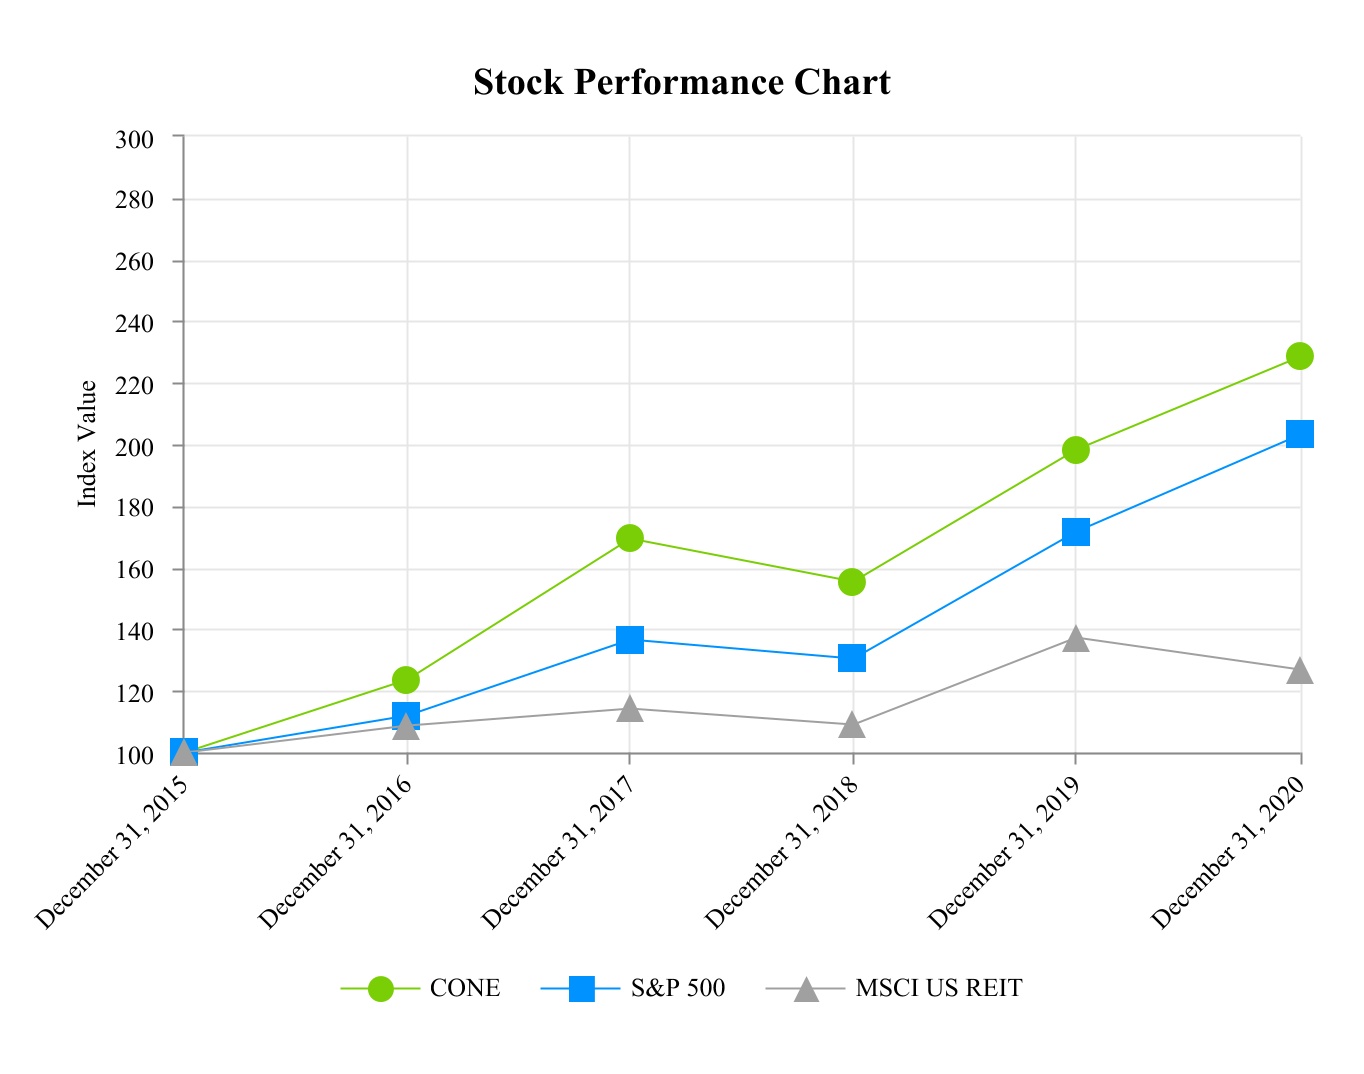
Task: Click the CONE green circle at December 31, 2020
Action: (x=1299, y=356)
